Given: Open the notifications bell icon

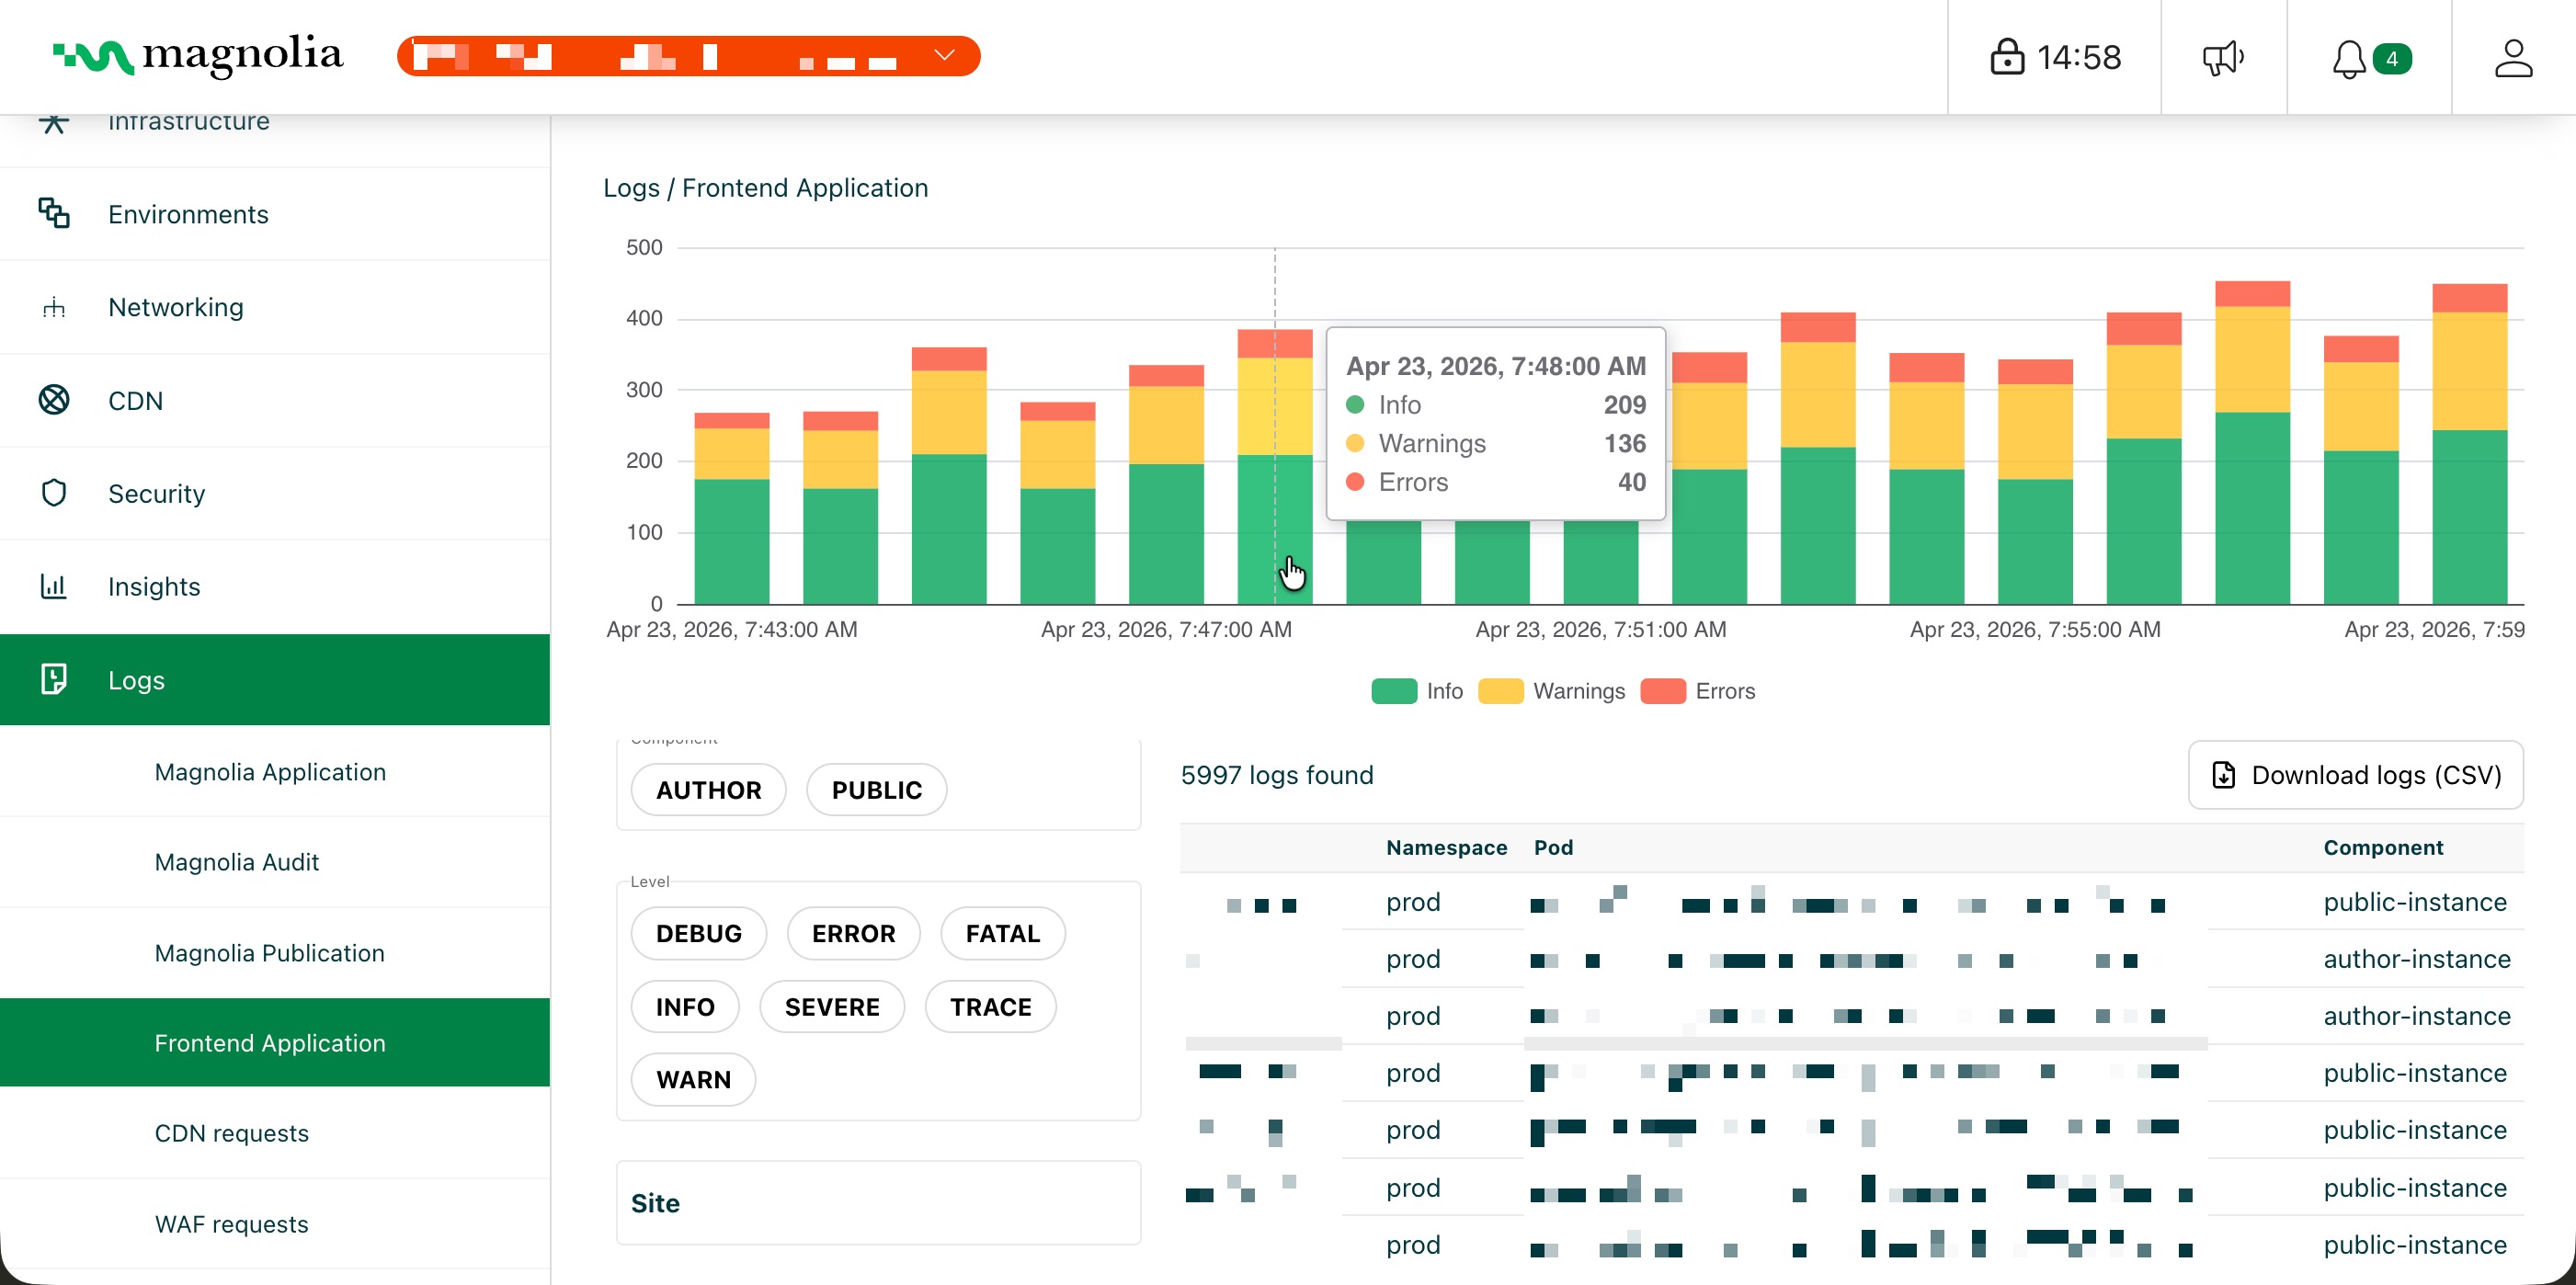Looking at the screenshot, I should (x=2348, y=58).
